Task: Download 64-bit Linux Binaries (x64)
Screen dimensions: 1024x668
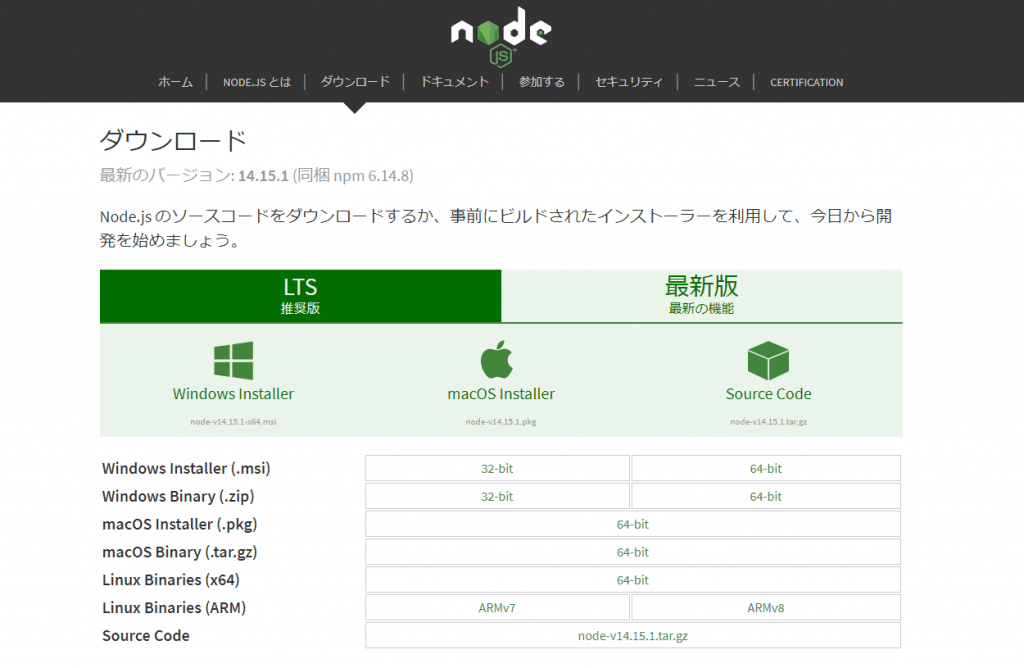Action: pos(633,580)
